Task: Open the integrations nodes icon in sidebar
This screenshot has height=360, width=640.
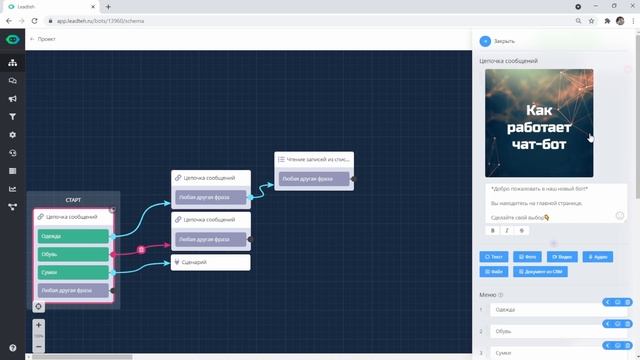Action: pyautogui.click(x=13, y=207)
